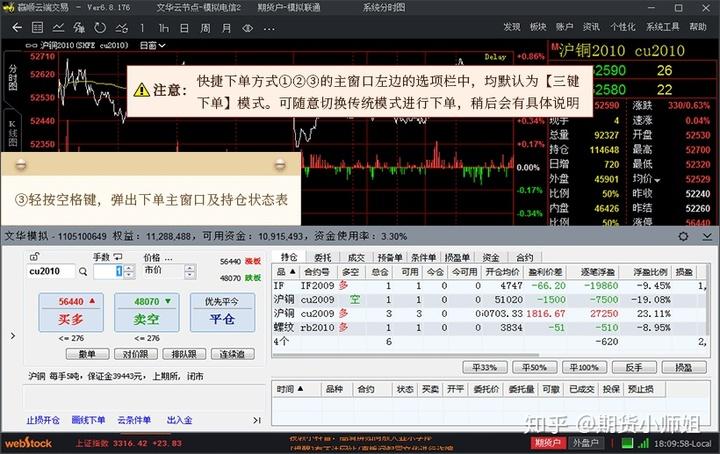720x454 pixels.
Task: Click the 连续追 button
Action: 232,354
